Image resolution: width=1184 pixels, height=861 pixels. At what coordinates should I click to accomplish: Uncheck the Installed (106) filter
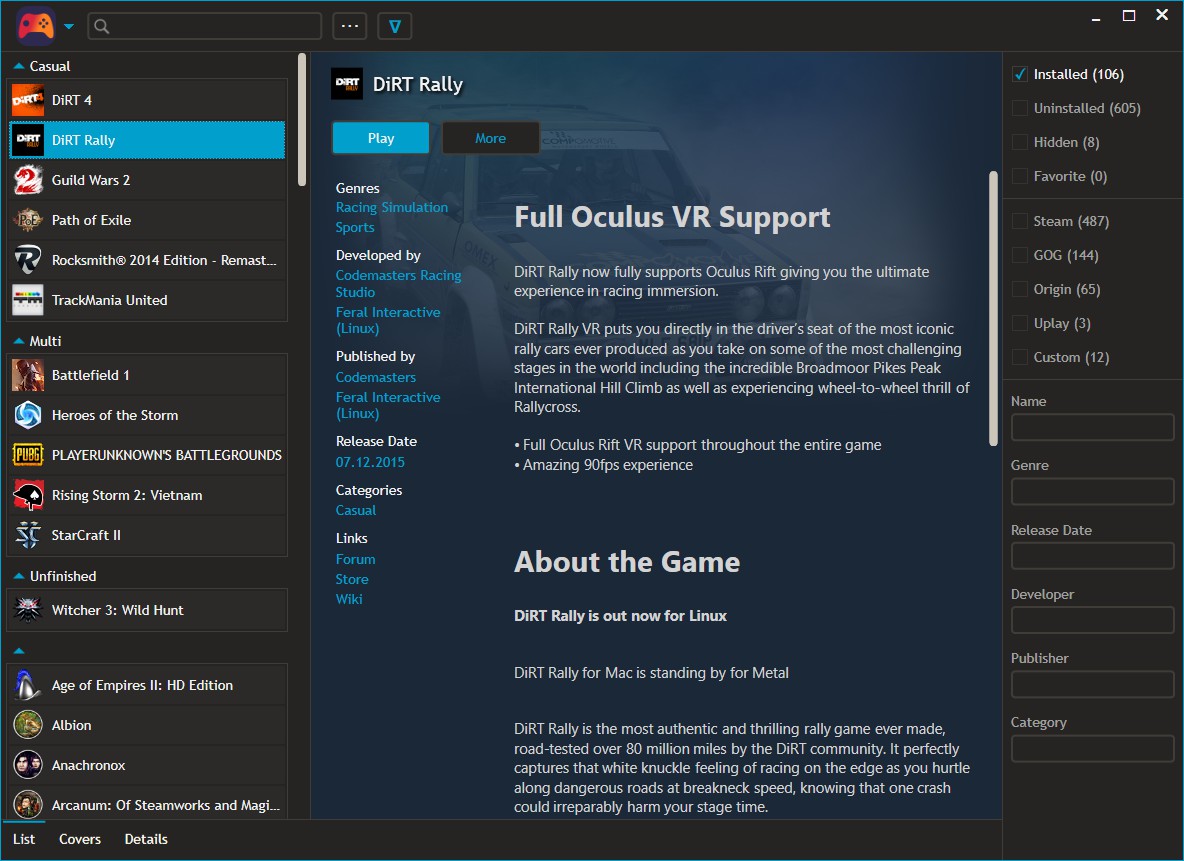coord(1019,74)
